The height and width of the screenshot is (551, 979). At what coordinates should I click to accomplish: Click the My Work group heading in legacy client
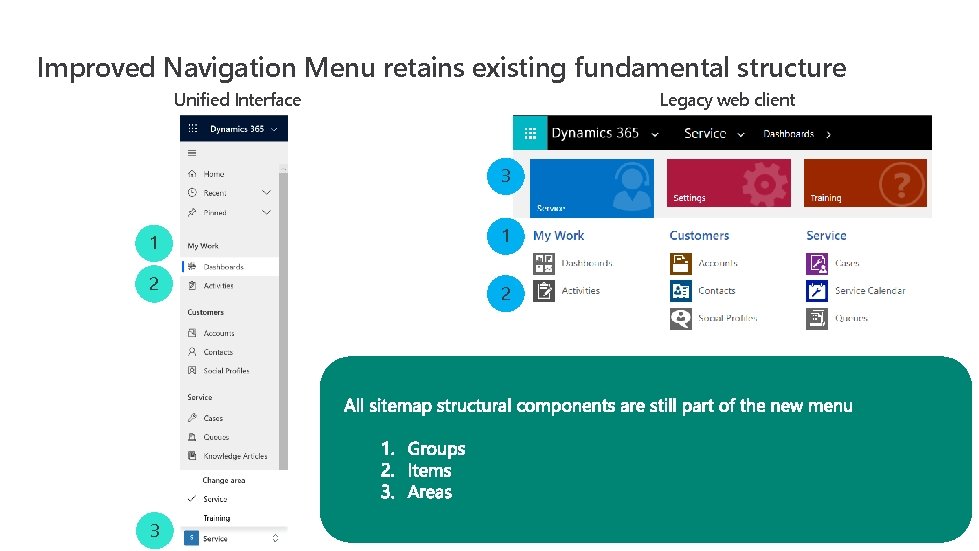pos(559,235)
